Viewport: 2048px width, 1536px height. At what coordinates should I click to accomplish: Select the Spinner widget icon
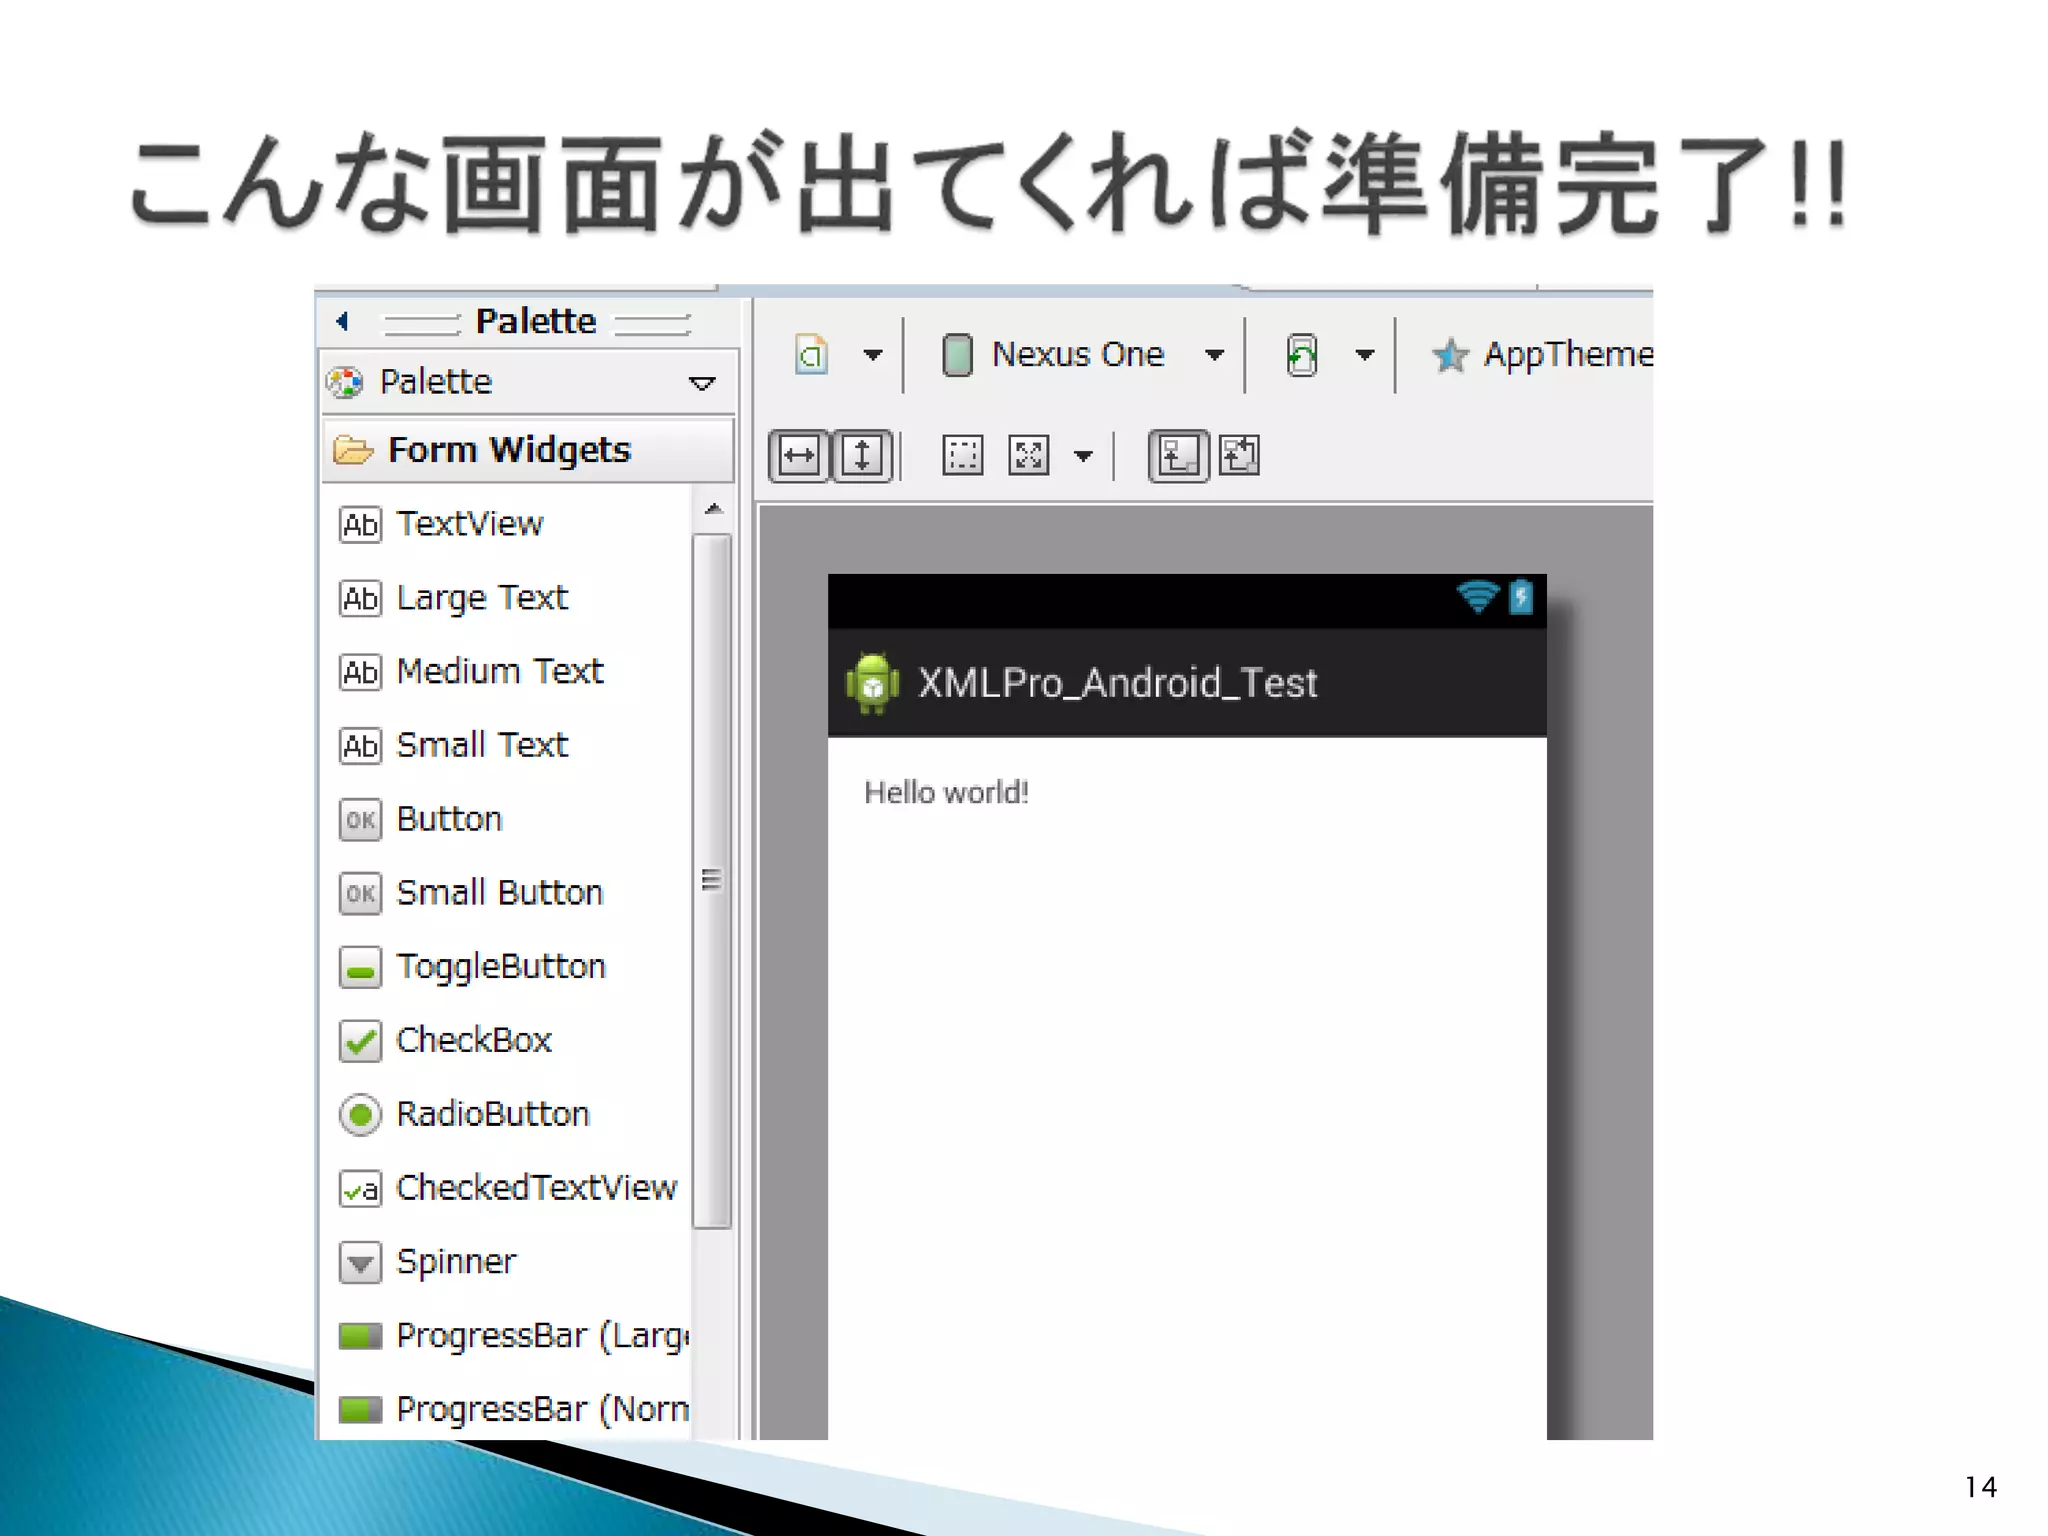(360, 1262)
